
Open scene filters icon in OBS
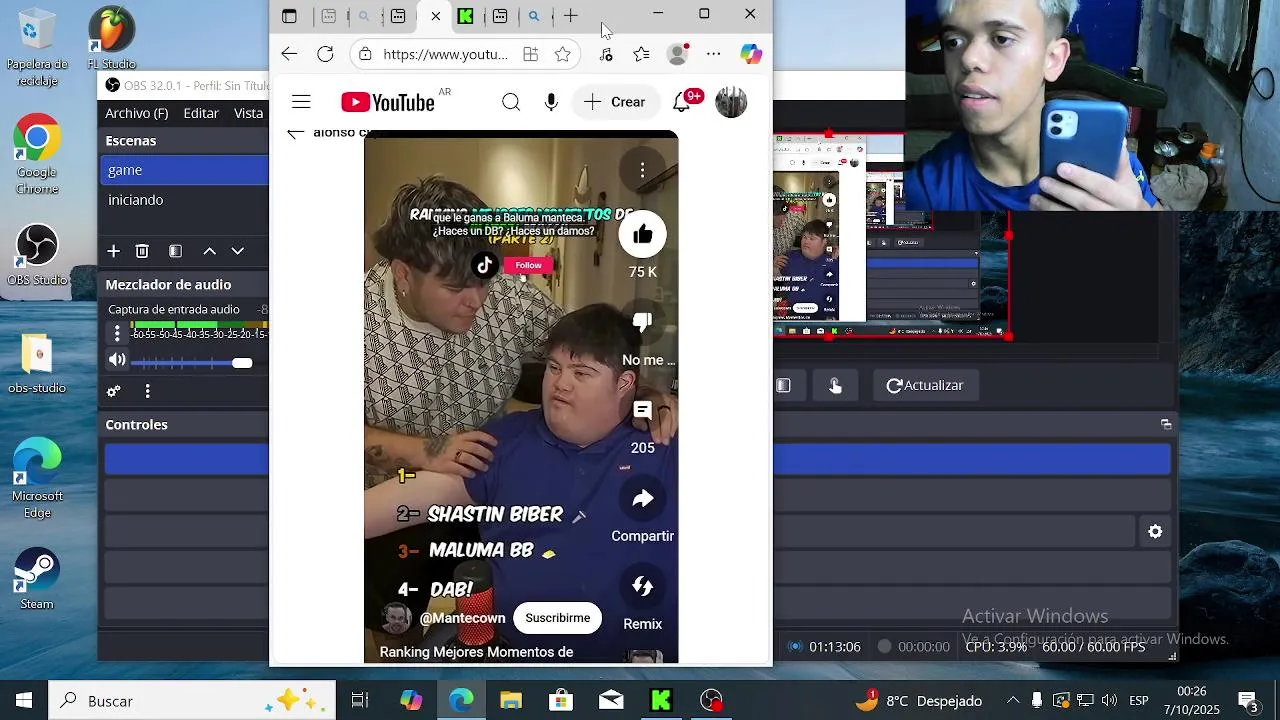[x=176, y=251]
